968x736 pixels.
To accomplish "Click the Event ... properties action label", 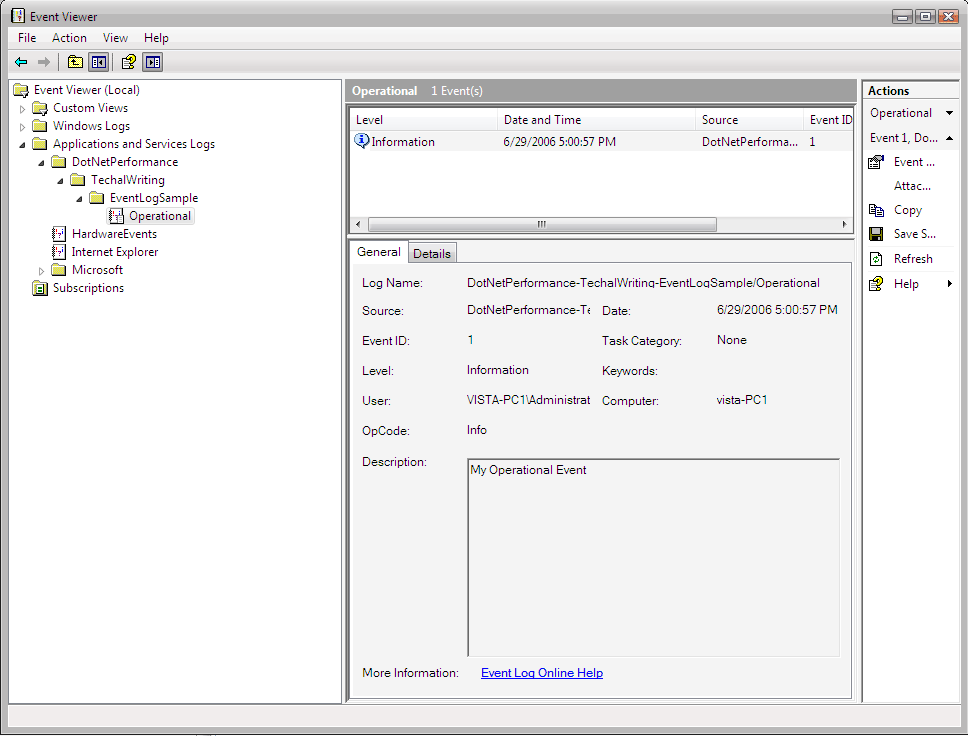I will click(x=914, y=162).
